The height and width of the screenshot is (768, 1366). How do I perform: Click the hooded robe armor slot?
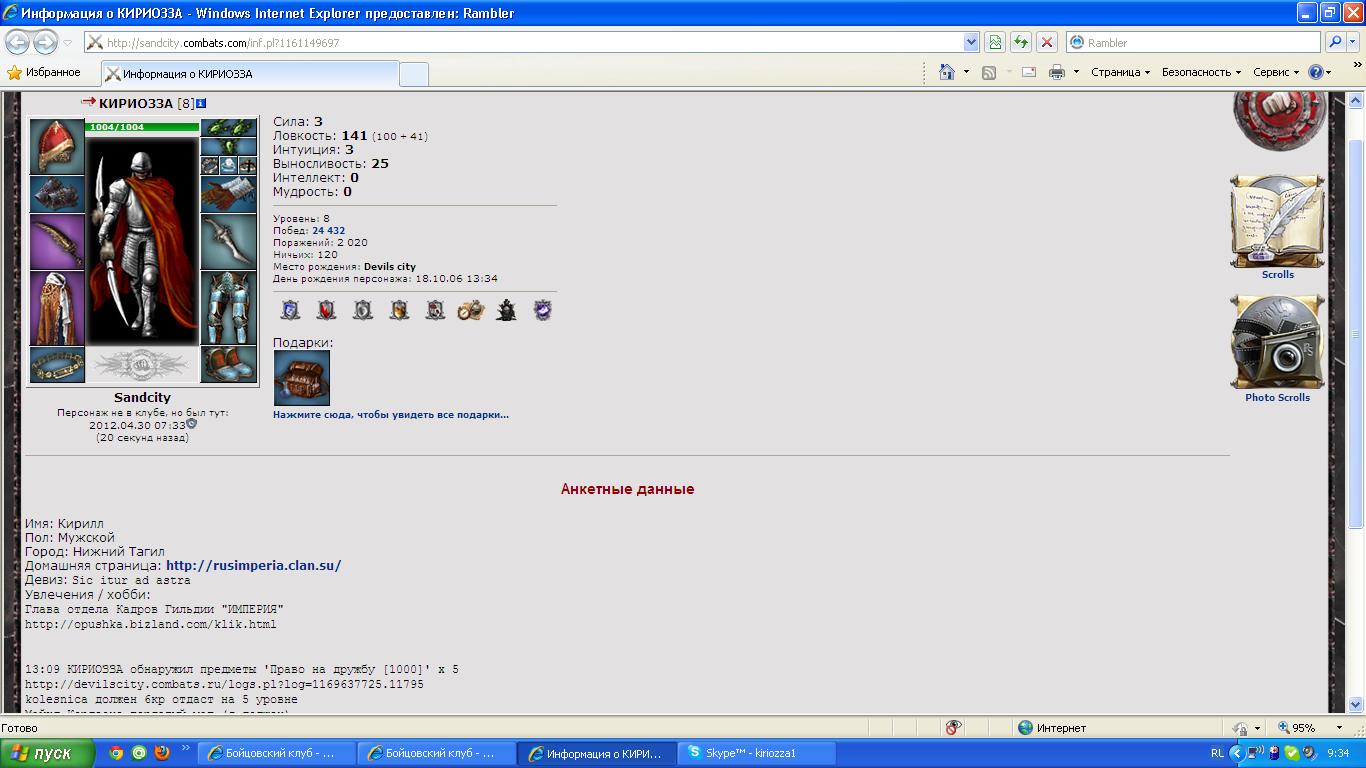(x=56, y=308)
